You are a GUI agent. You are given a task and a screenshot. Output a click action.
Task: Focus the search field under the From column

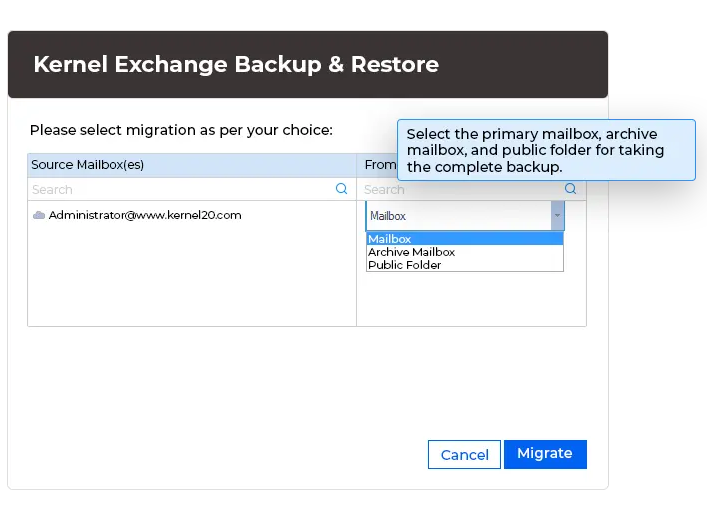click(460, 189)
